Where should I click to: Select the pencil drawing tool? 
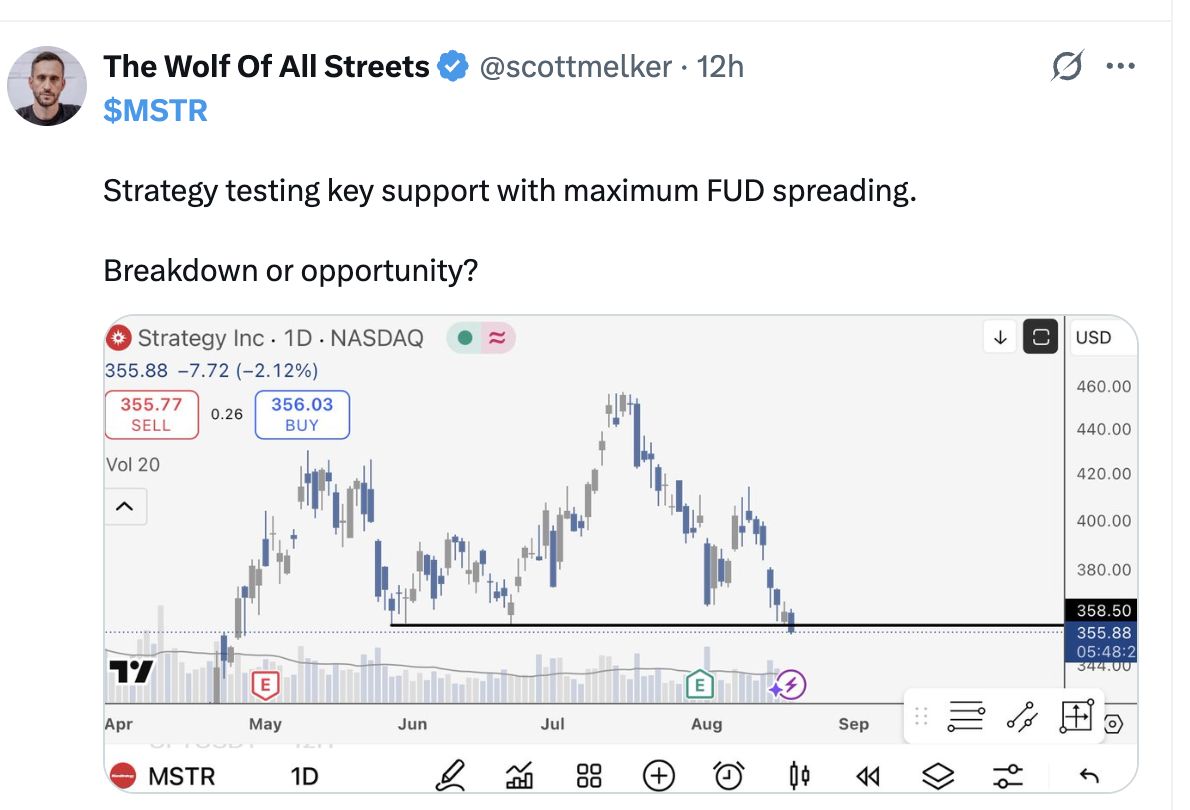(450, 776)
